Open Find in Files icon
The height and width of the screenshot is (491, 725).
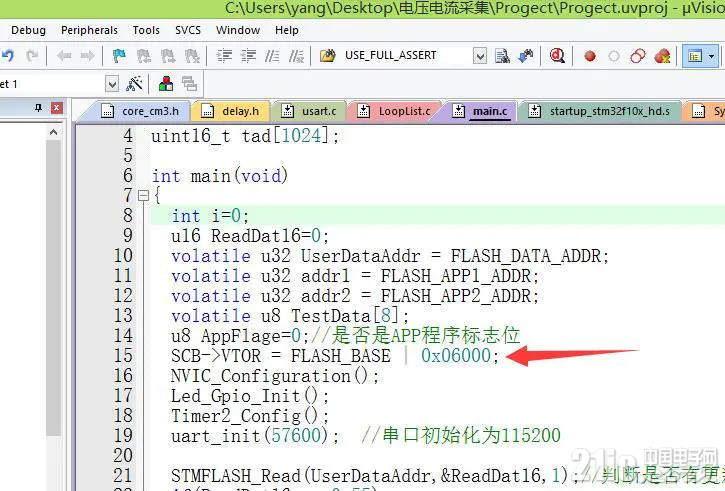pyautogui.click(x=327, y=56)
